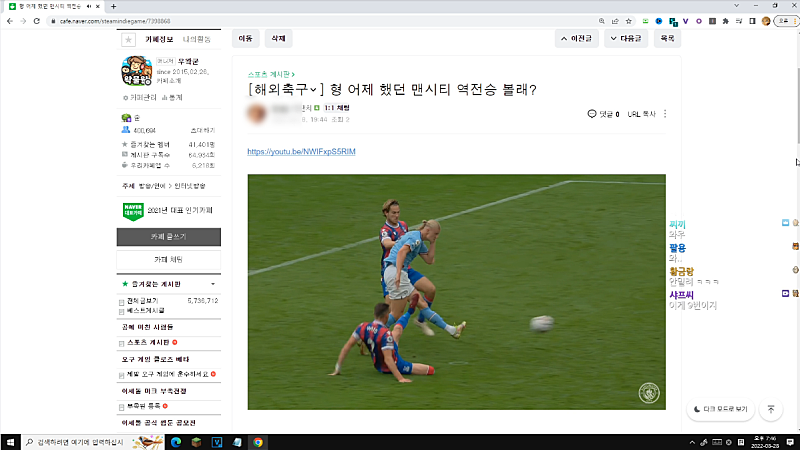The image size is (800, 450).
Task: Open the 2021년 대표 인기카페 badge
Action: tap(168, 211)
